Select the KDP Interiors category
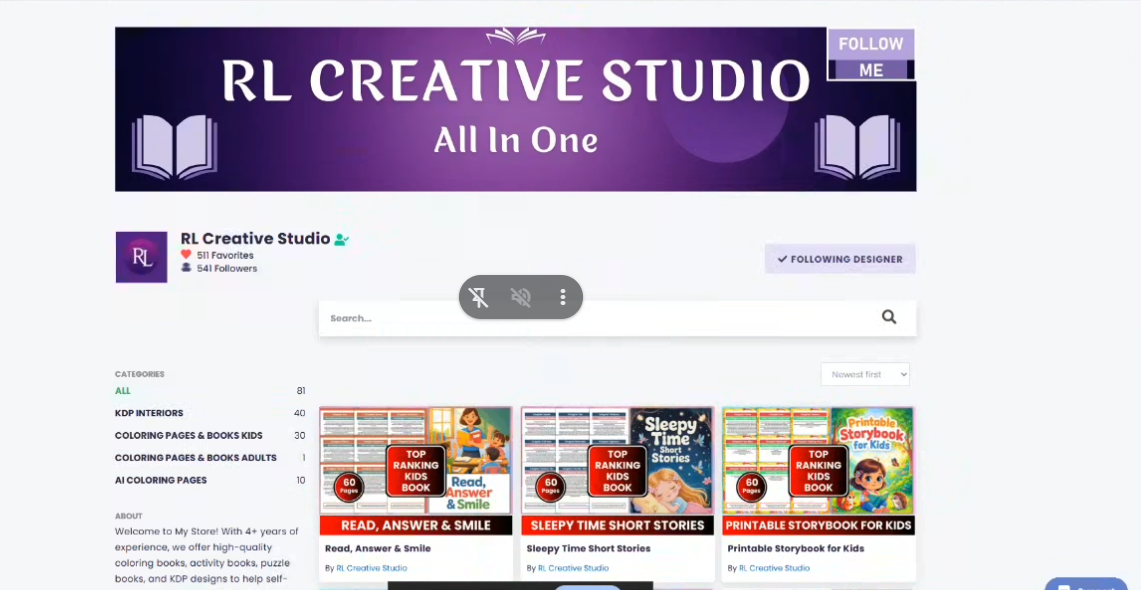 click(149, 413)
